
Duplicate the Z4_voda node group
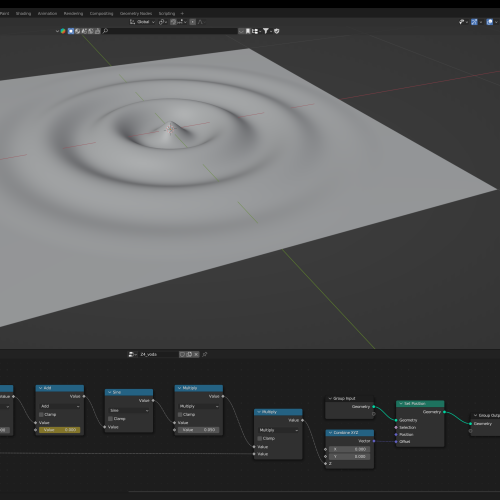pyautogui.click(x=189, y=354)
